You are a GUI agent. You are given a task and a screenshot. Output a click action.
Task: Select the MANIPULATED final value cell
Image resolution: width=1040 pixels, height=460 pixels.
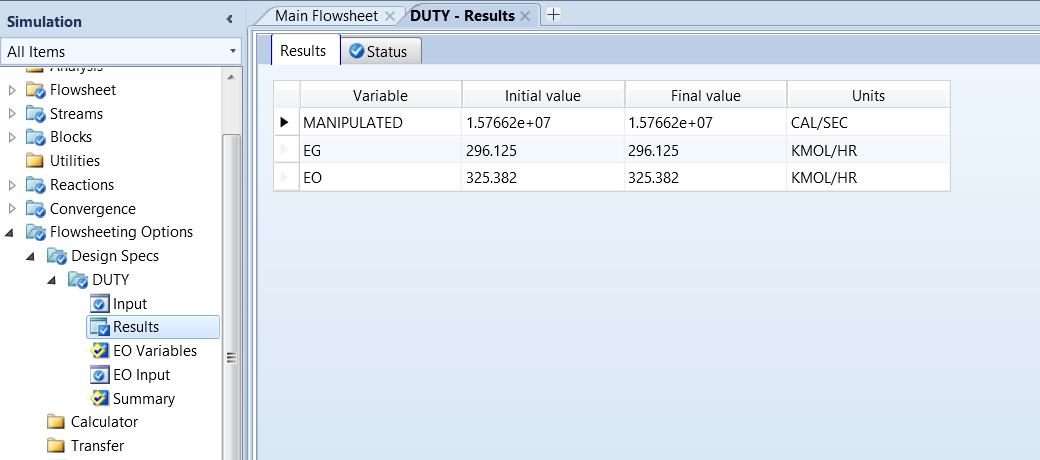coord(705,123)
